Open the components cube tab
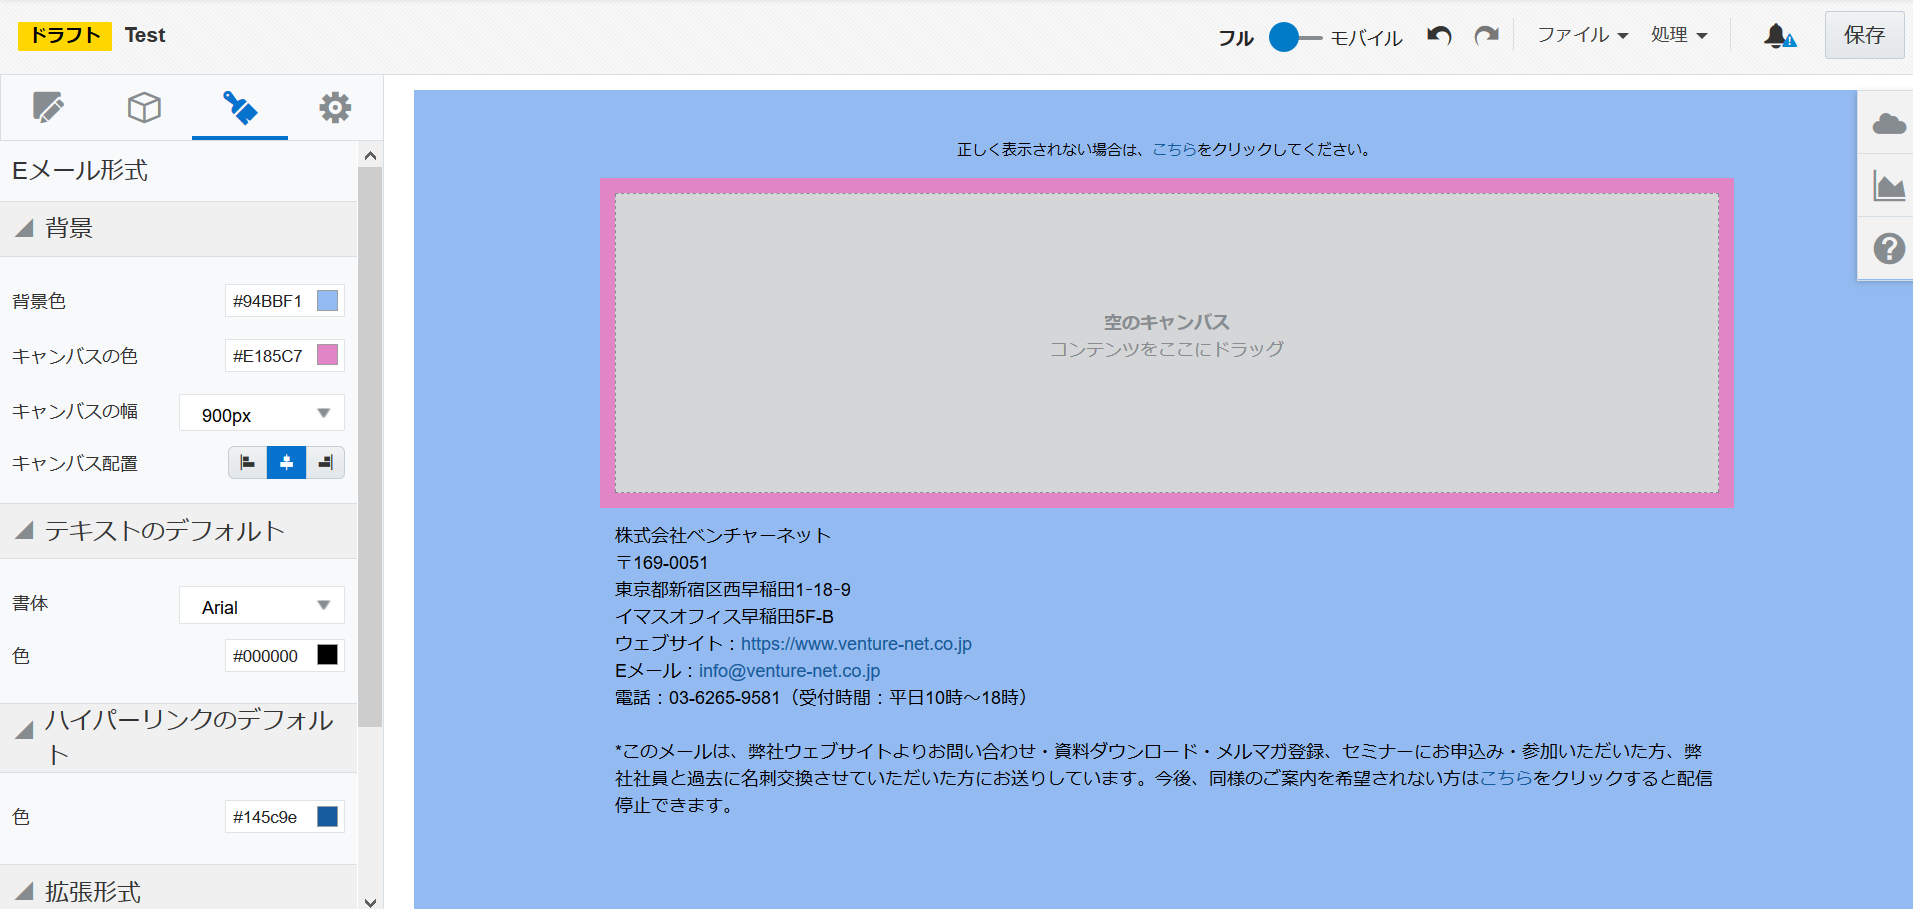Screen dimensions: 1913x909 click(x=144, y=107)
